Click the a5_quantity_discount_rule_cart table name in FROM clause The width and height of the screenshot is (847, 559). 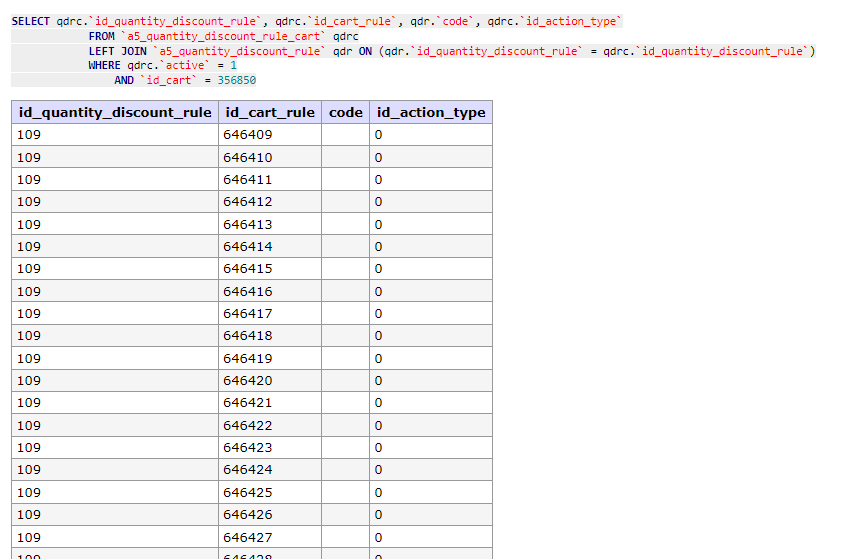[226, 36]
